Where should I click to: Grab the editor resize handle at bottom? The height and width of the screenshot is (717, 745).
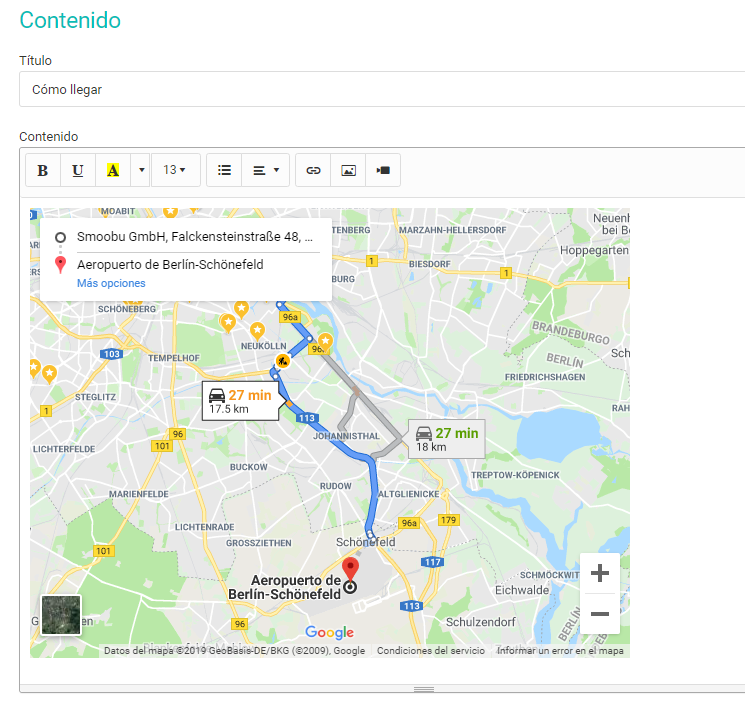pyautogui.click(x=423, y=689)
